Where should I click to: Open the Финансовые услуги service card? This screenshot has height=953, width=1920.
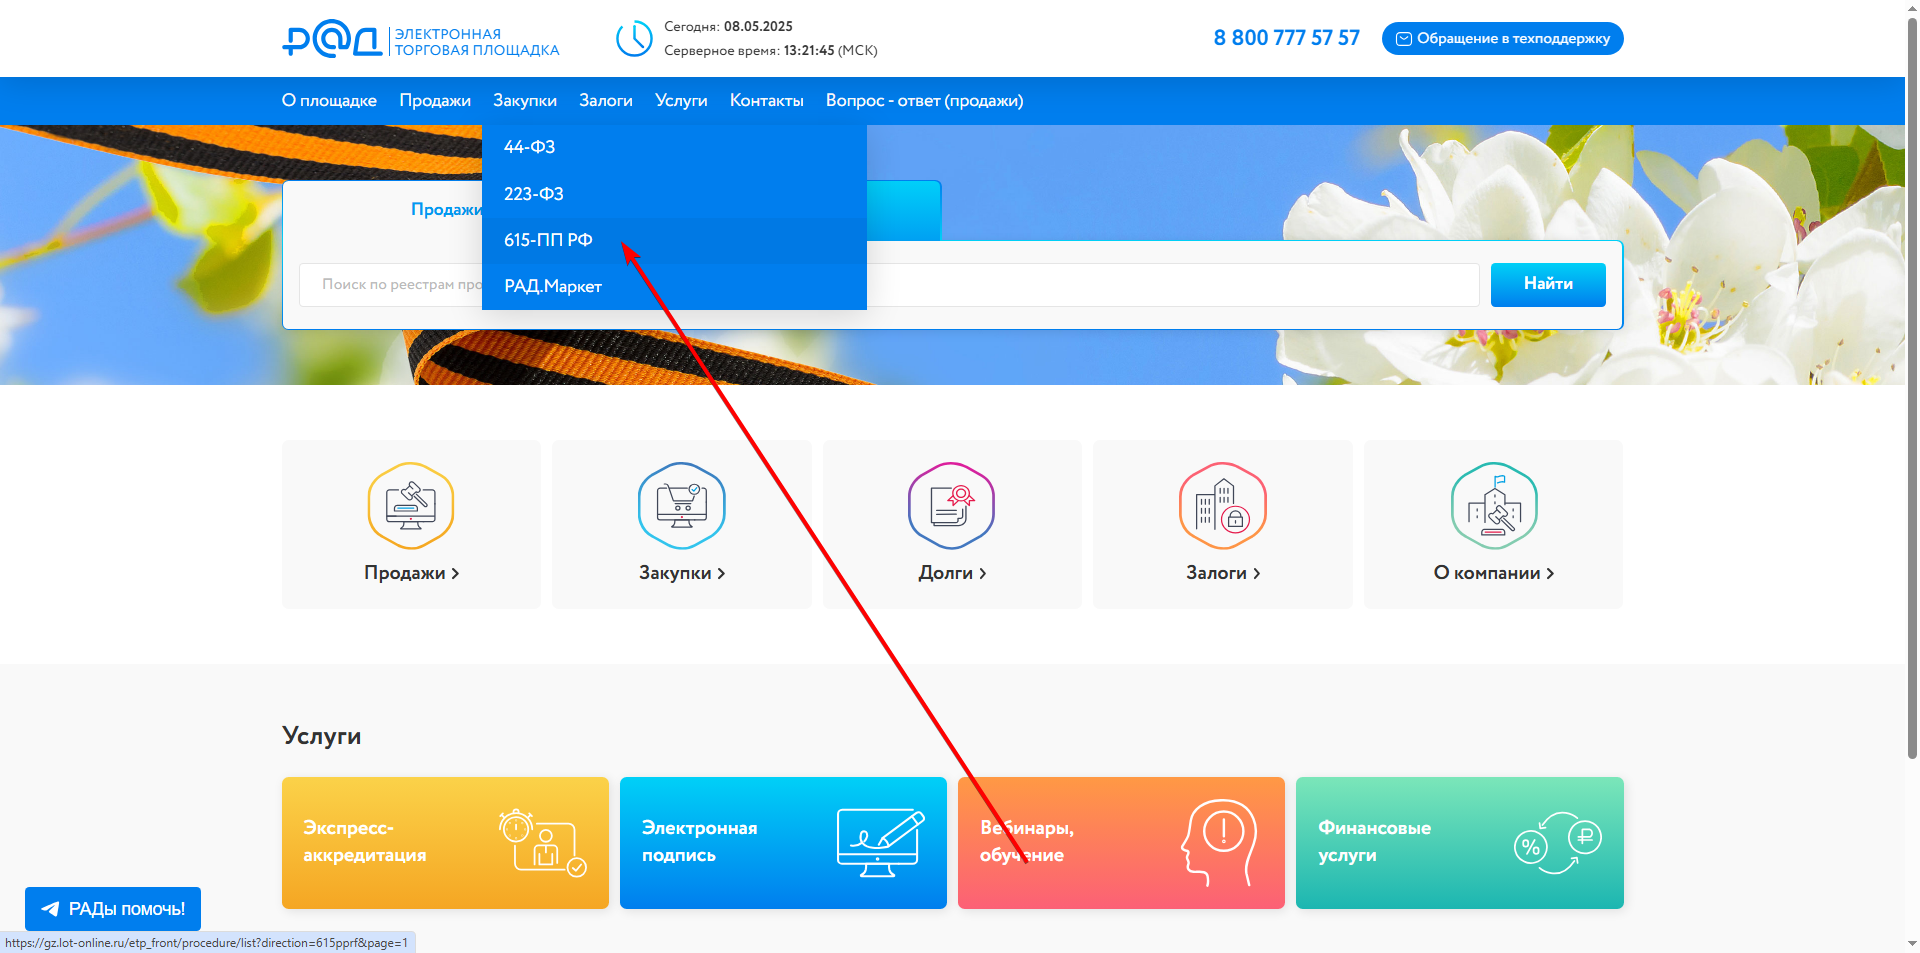1460,843
